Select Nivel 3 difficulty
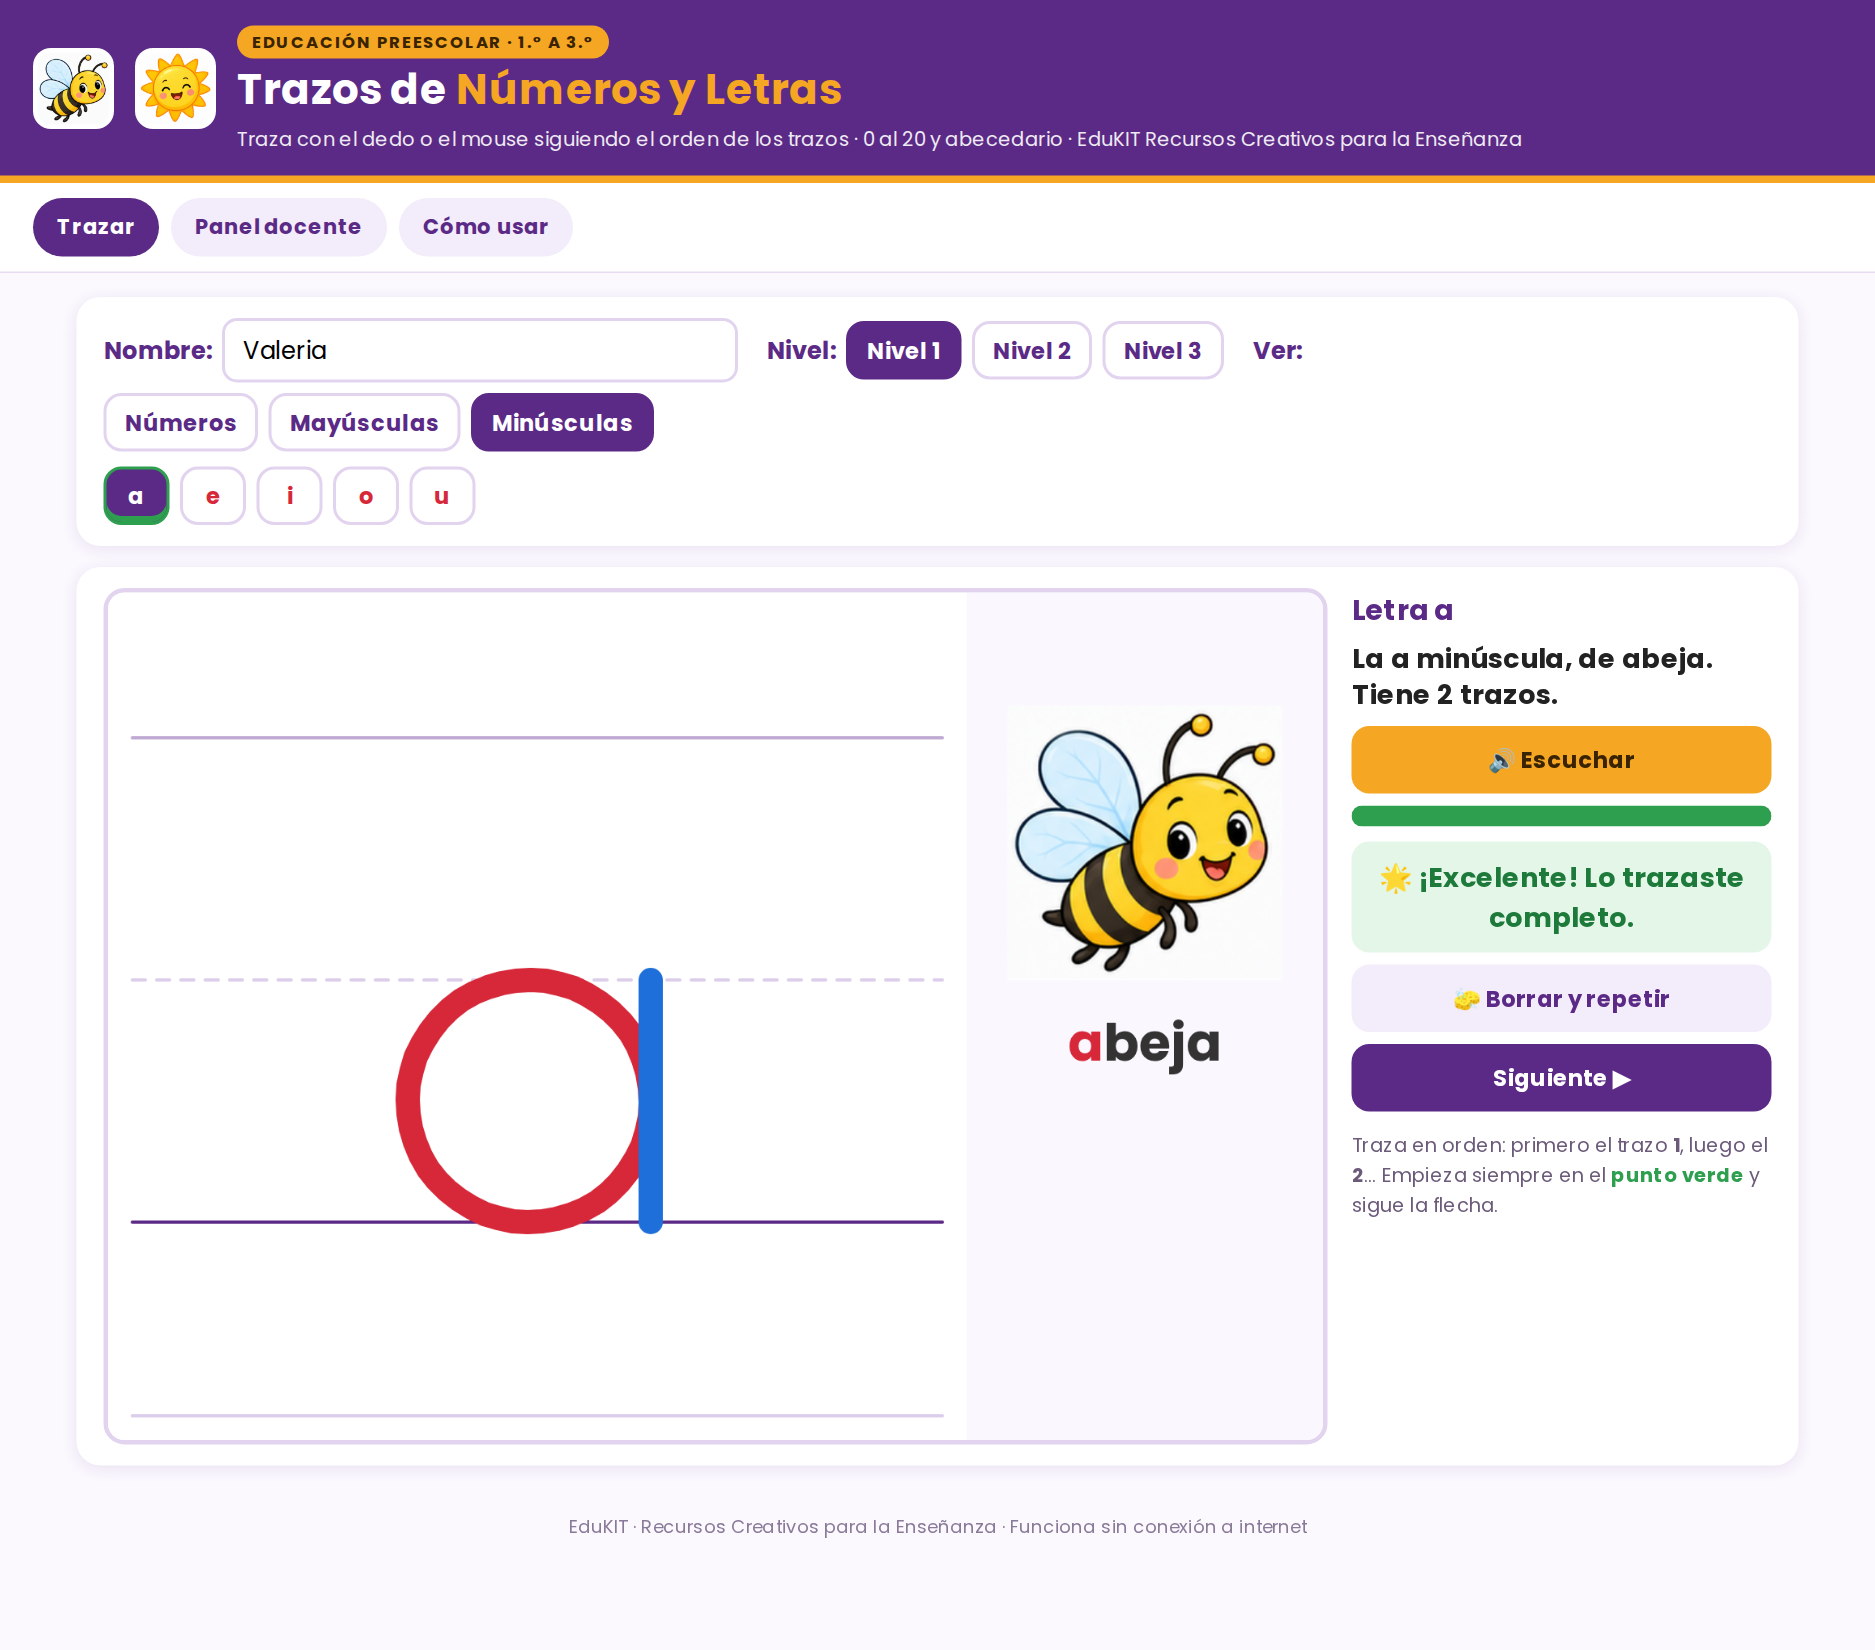Image resolution: width=1875 pixels, height=1650 pixels. [1162, 350]
